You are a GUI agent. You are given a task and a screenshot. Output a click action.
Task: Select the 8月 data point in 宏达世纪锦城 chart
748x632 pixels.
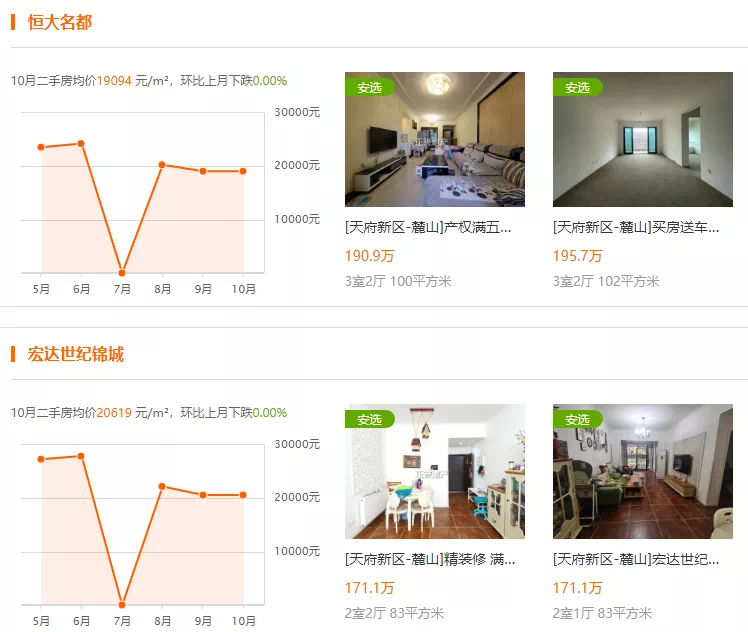point(162,487)
